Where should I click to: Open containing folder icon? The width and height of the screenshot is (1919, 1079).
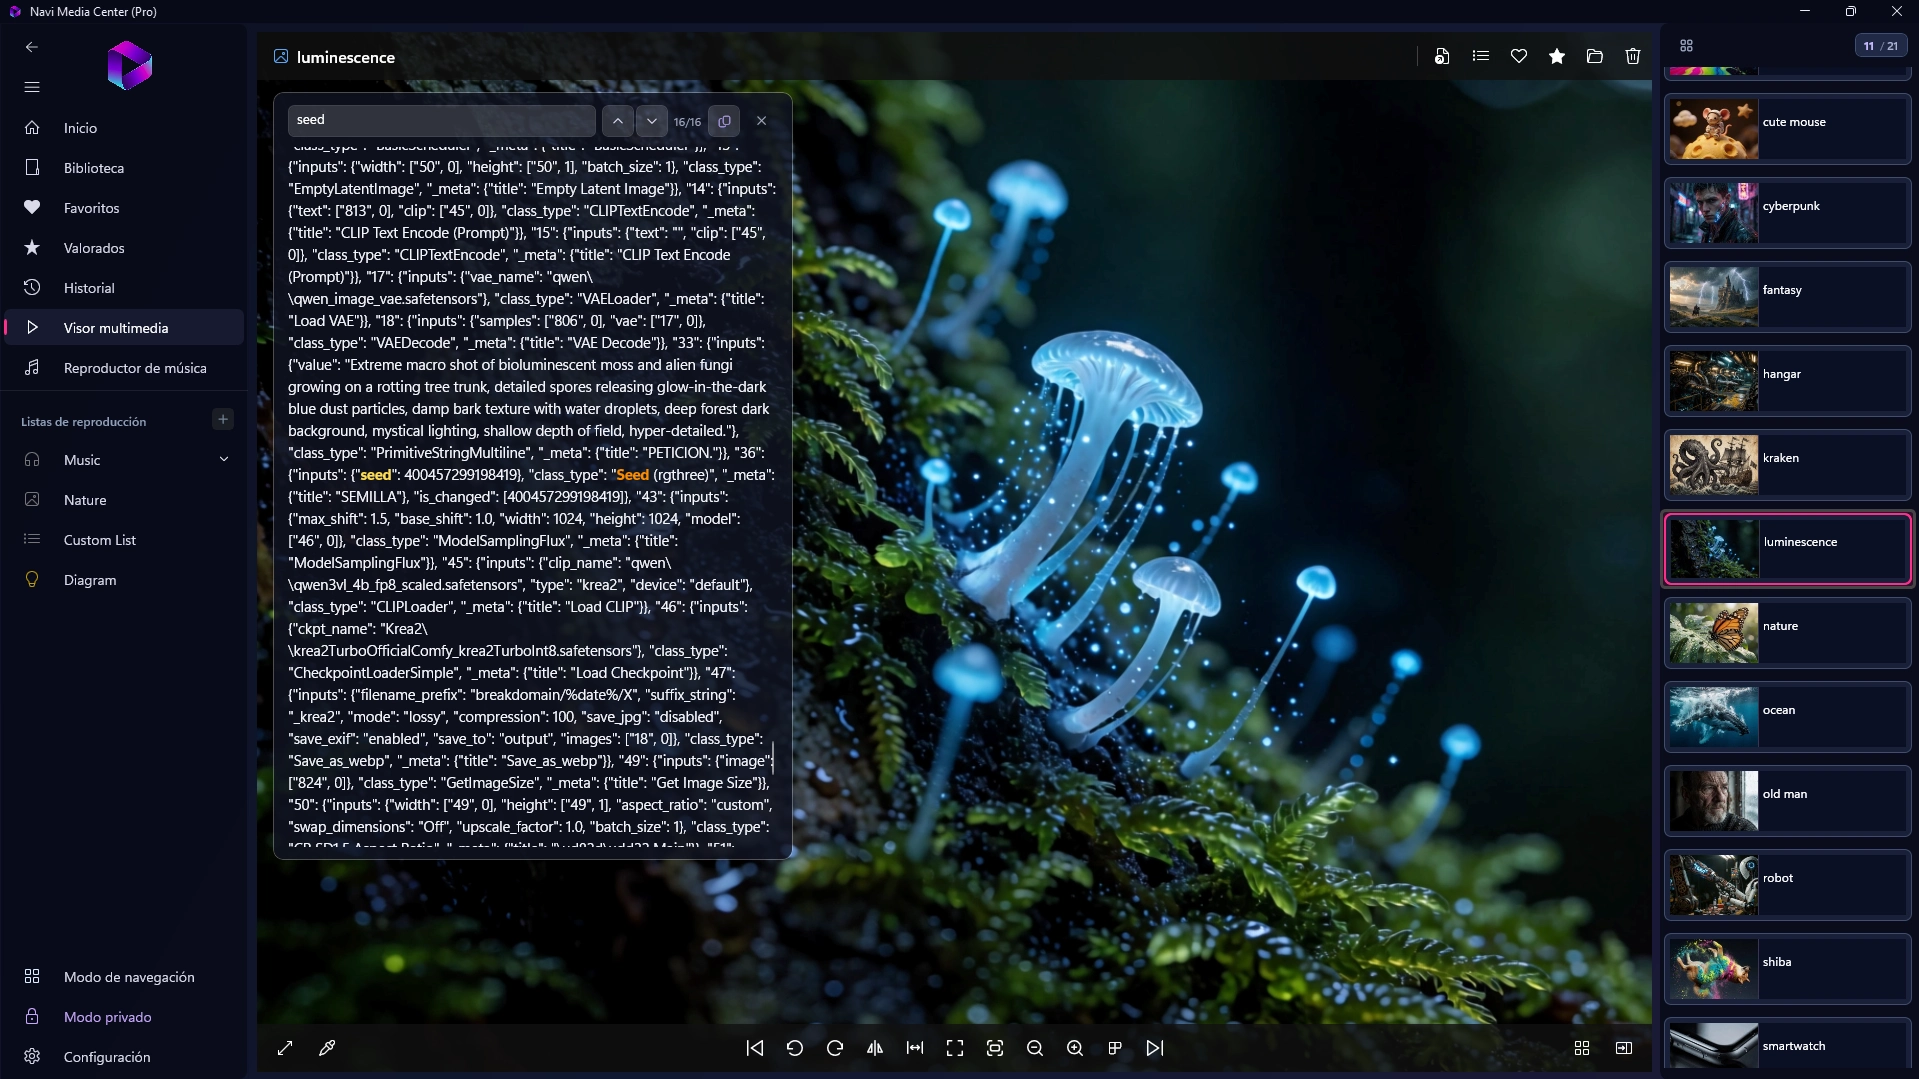click(1595, 57)
